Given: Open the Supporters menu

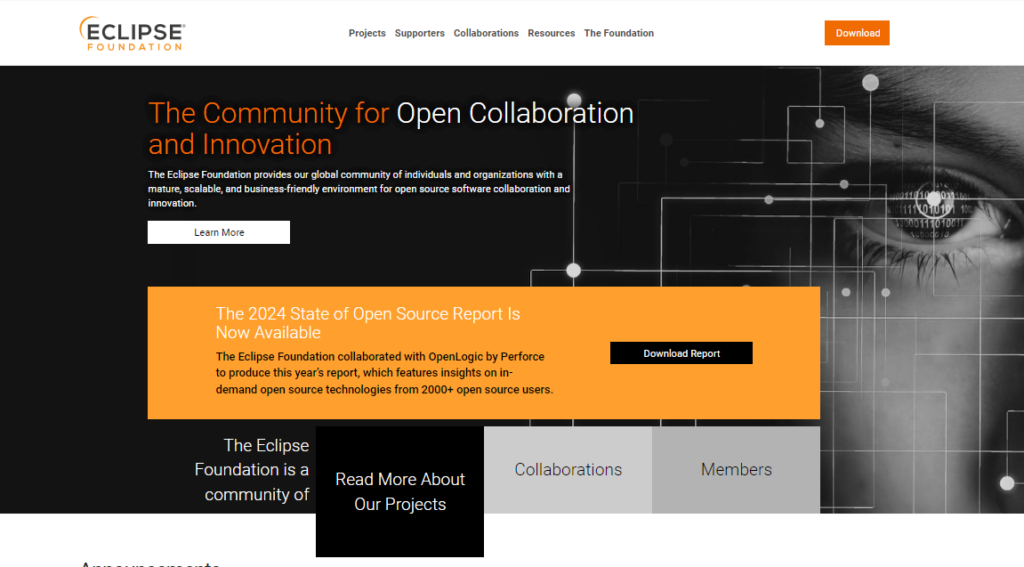Looking at the screenshot, I should click(419, 33).
